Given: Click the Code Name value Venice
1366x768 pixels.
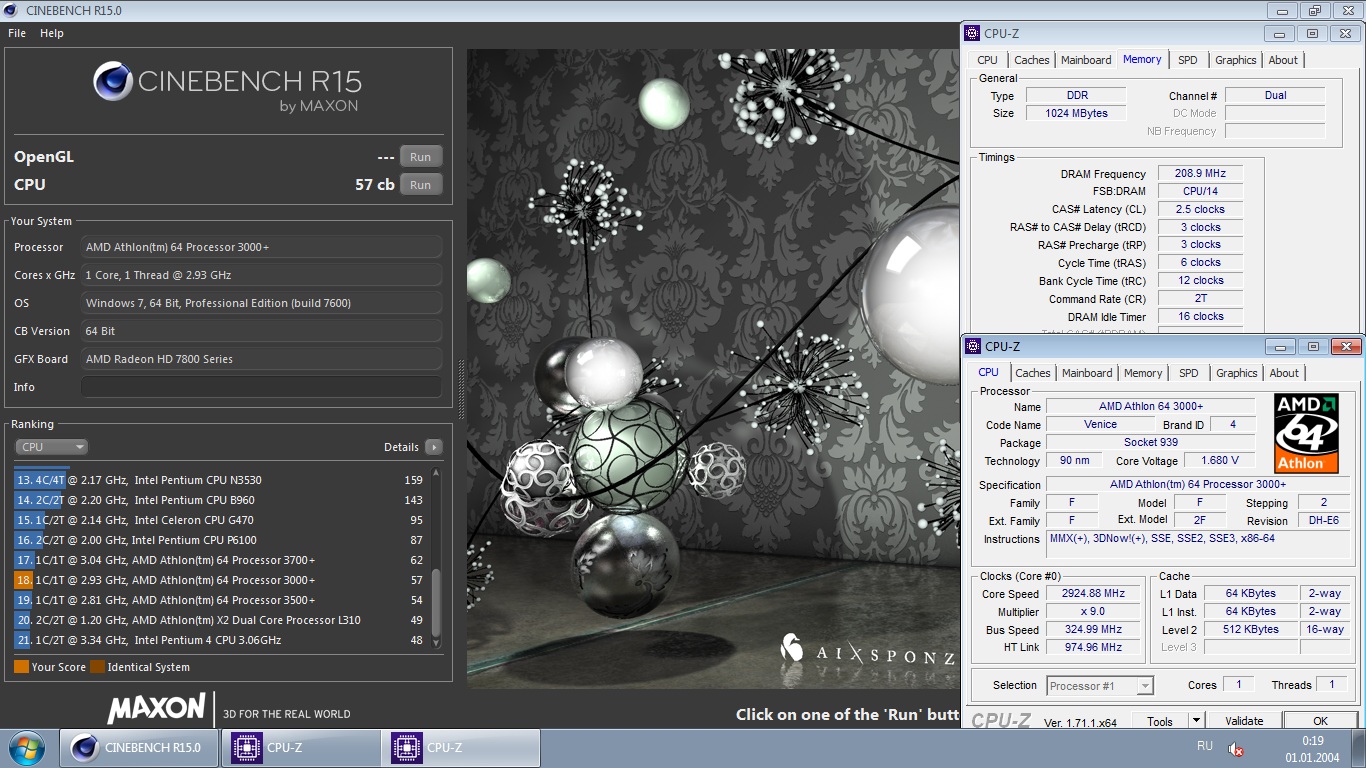Looking at the screenshot, I should (1100, 424).
